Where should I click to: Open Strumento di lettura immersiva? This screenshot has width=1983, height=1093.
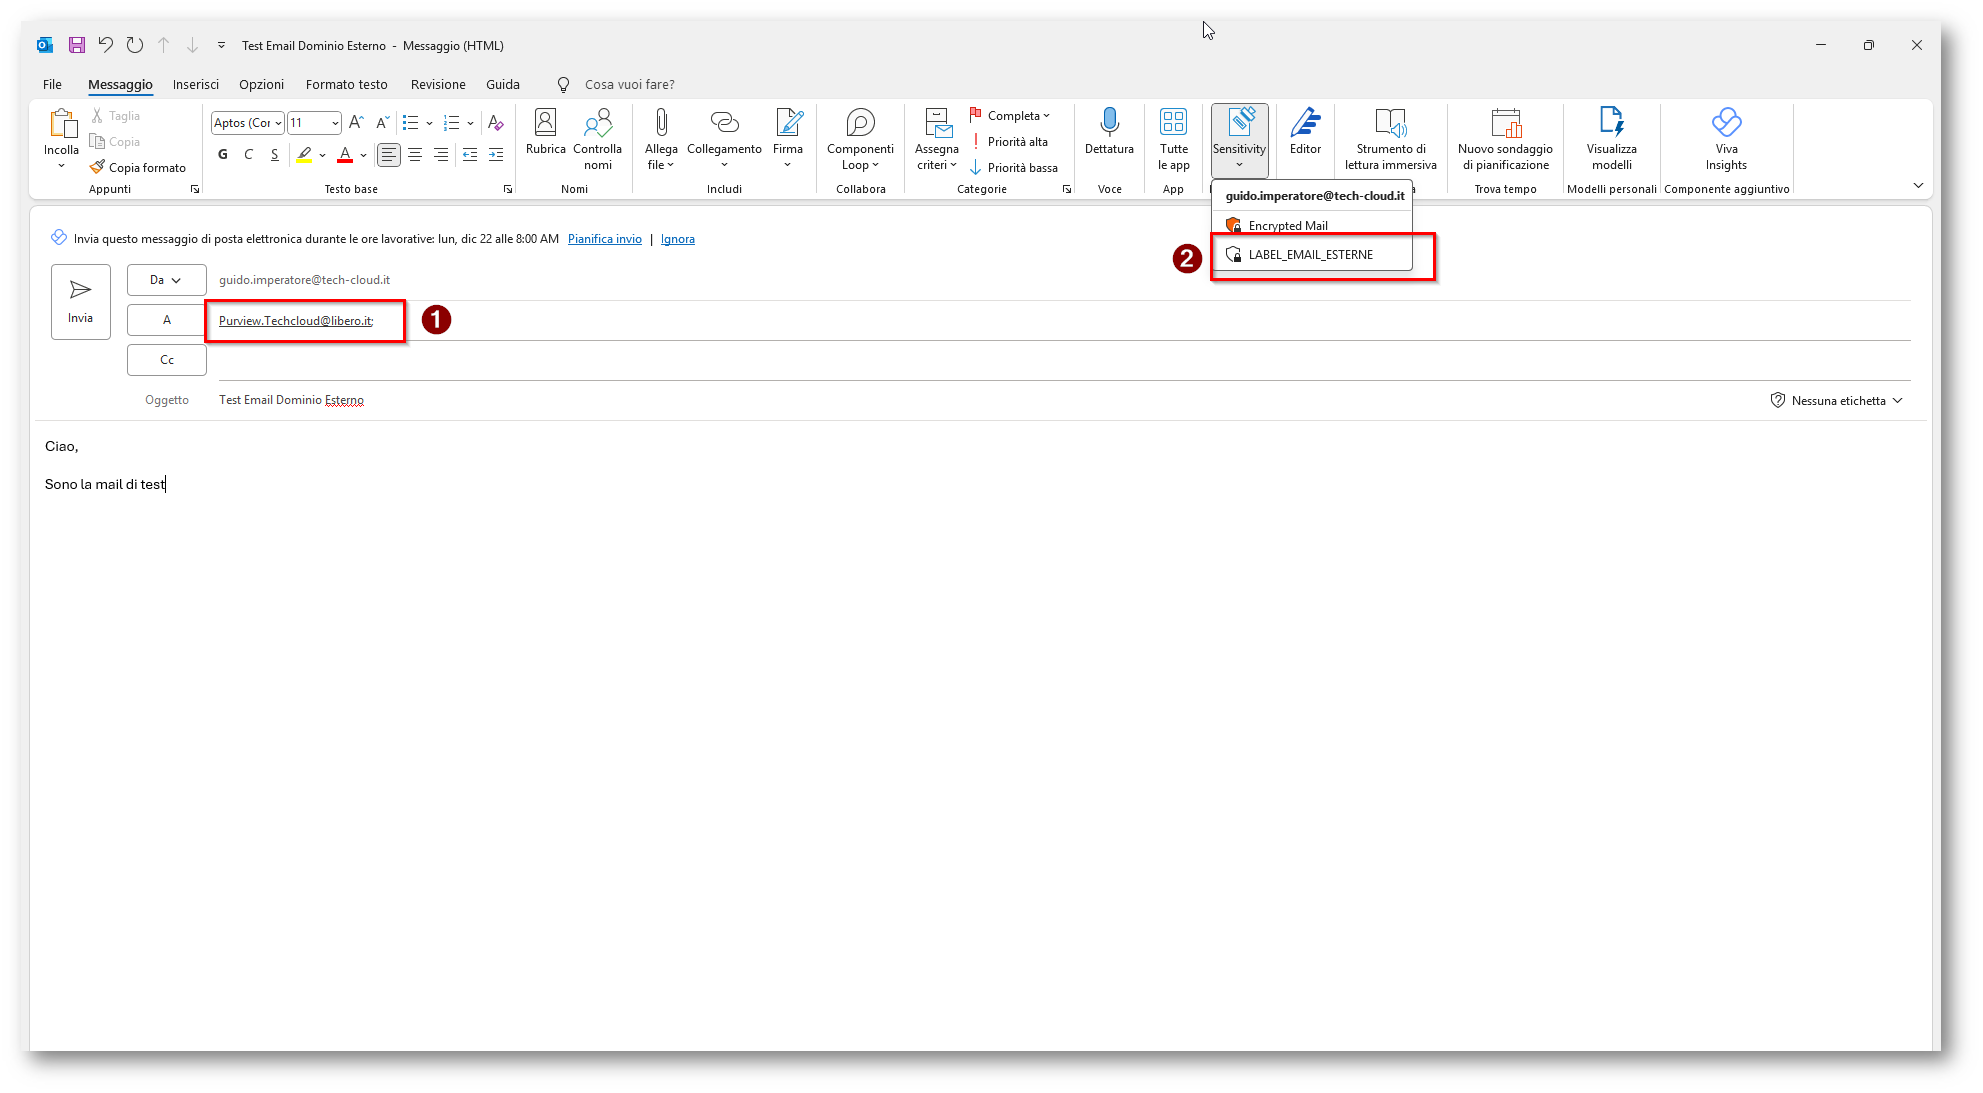click(1390, 123)
